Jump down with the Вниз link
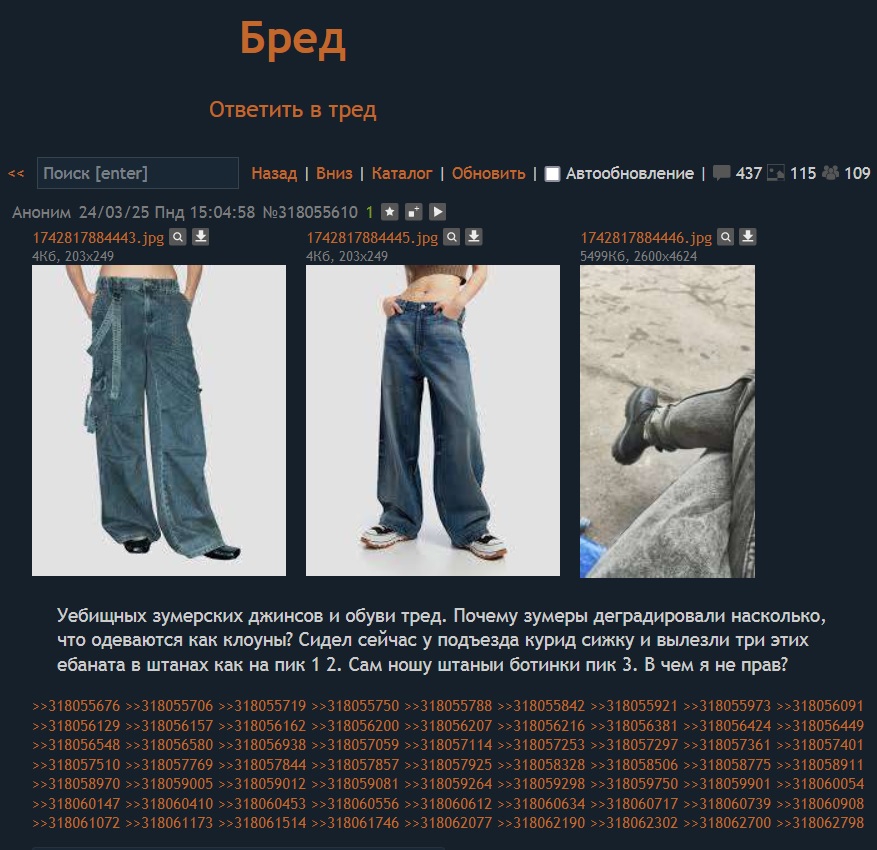Viewport: 877px width, 850px height. [x=334, y=173]
